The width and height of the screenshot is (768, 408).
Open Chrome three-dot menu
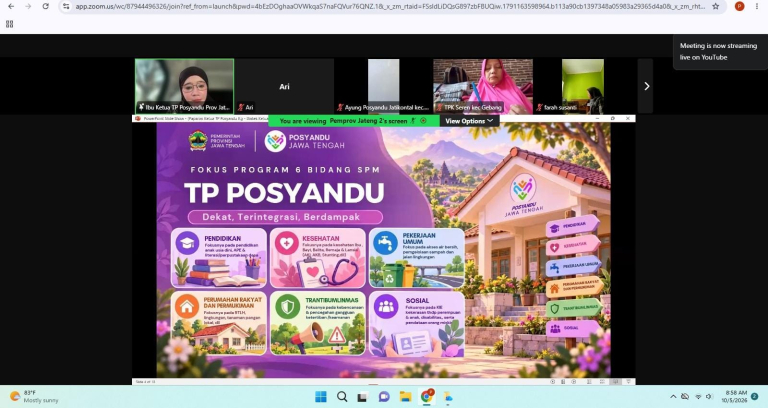[x=757, y=6]
